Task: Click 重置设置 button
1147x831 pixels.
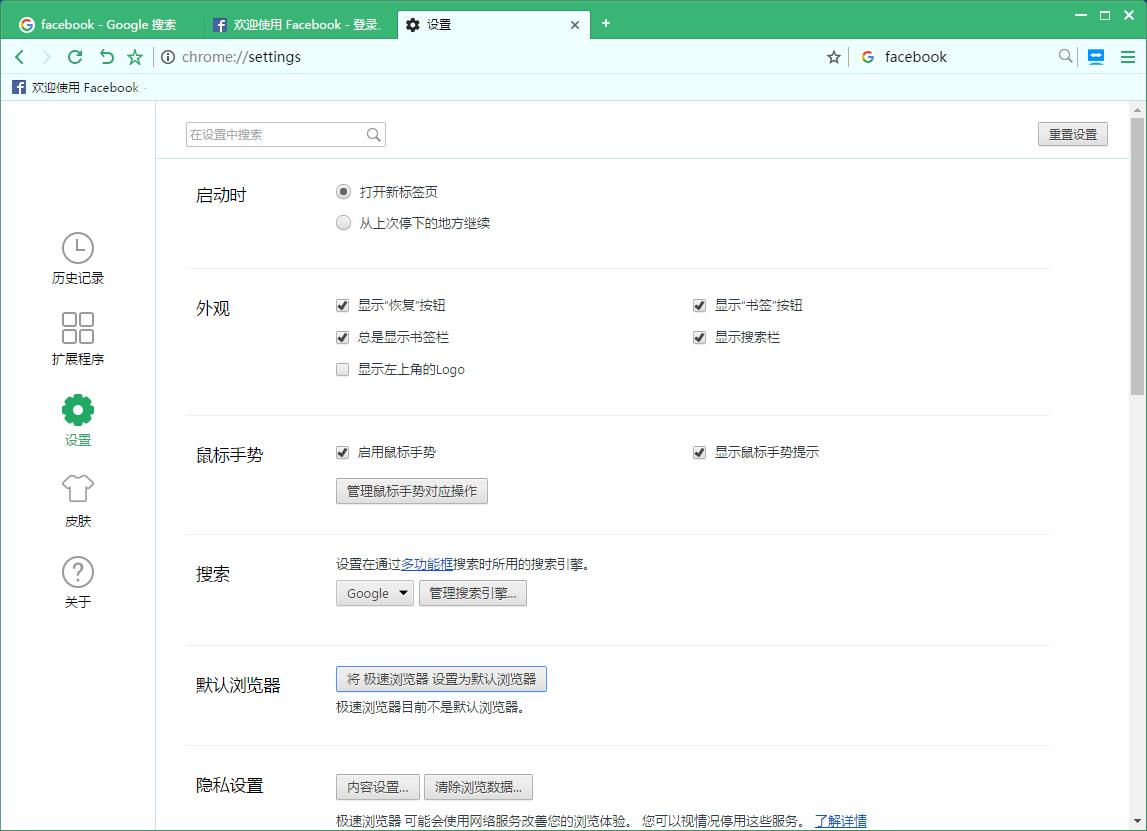Action: pos(1072,135)
